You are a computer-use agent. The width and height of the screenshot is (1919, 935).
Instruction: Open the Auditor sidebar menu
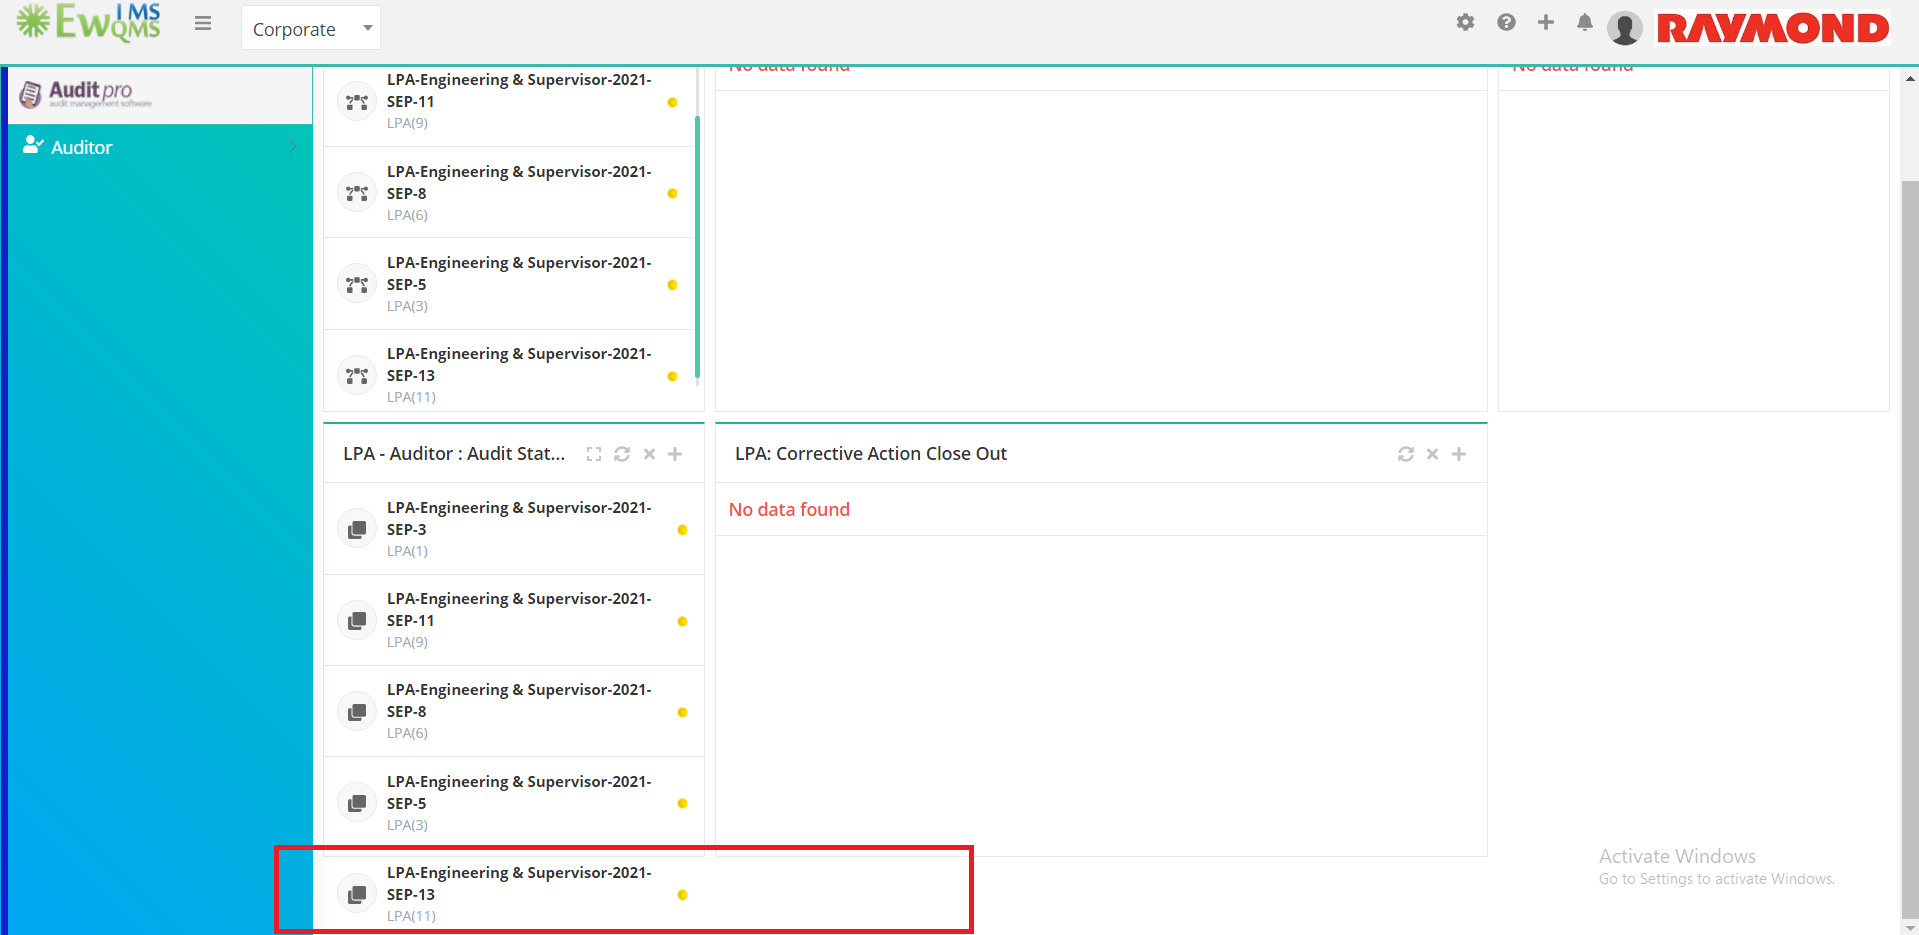click(160, 147)
